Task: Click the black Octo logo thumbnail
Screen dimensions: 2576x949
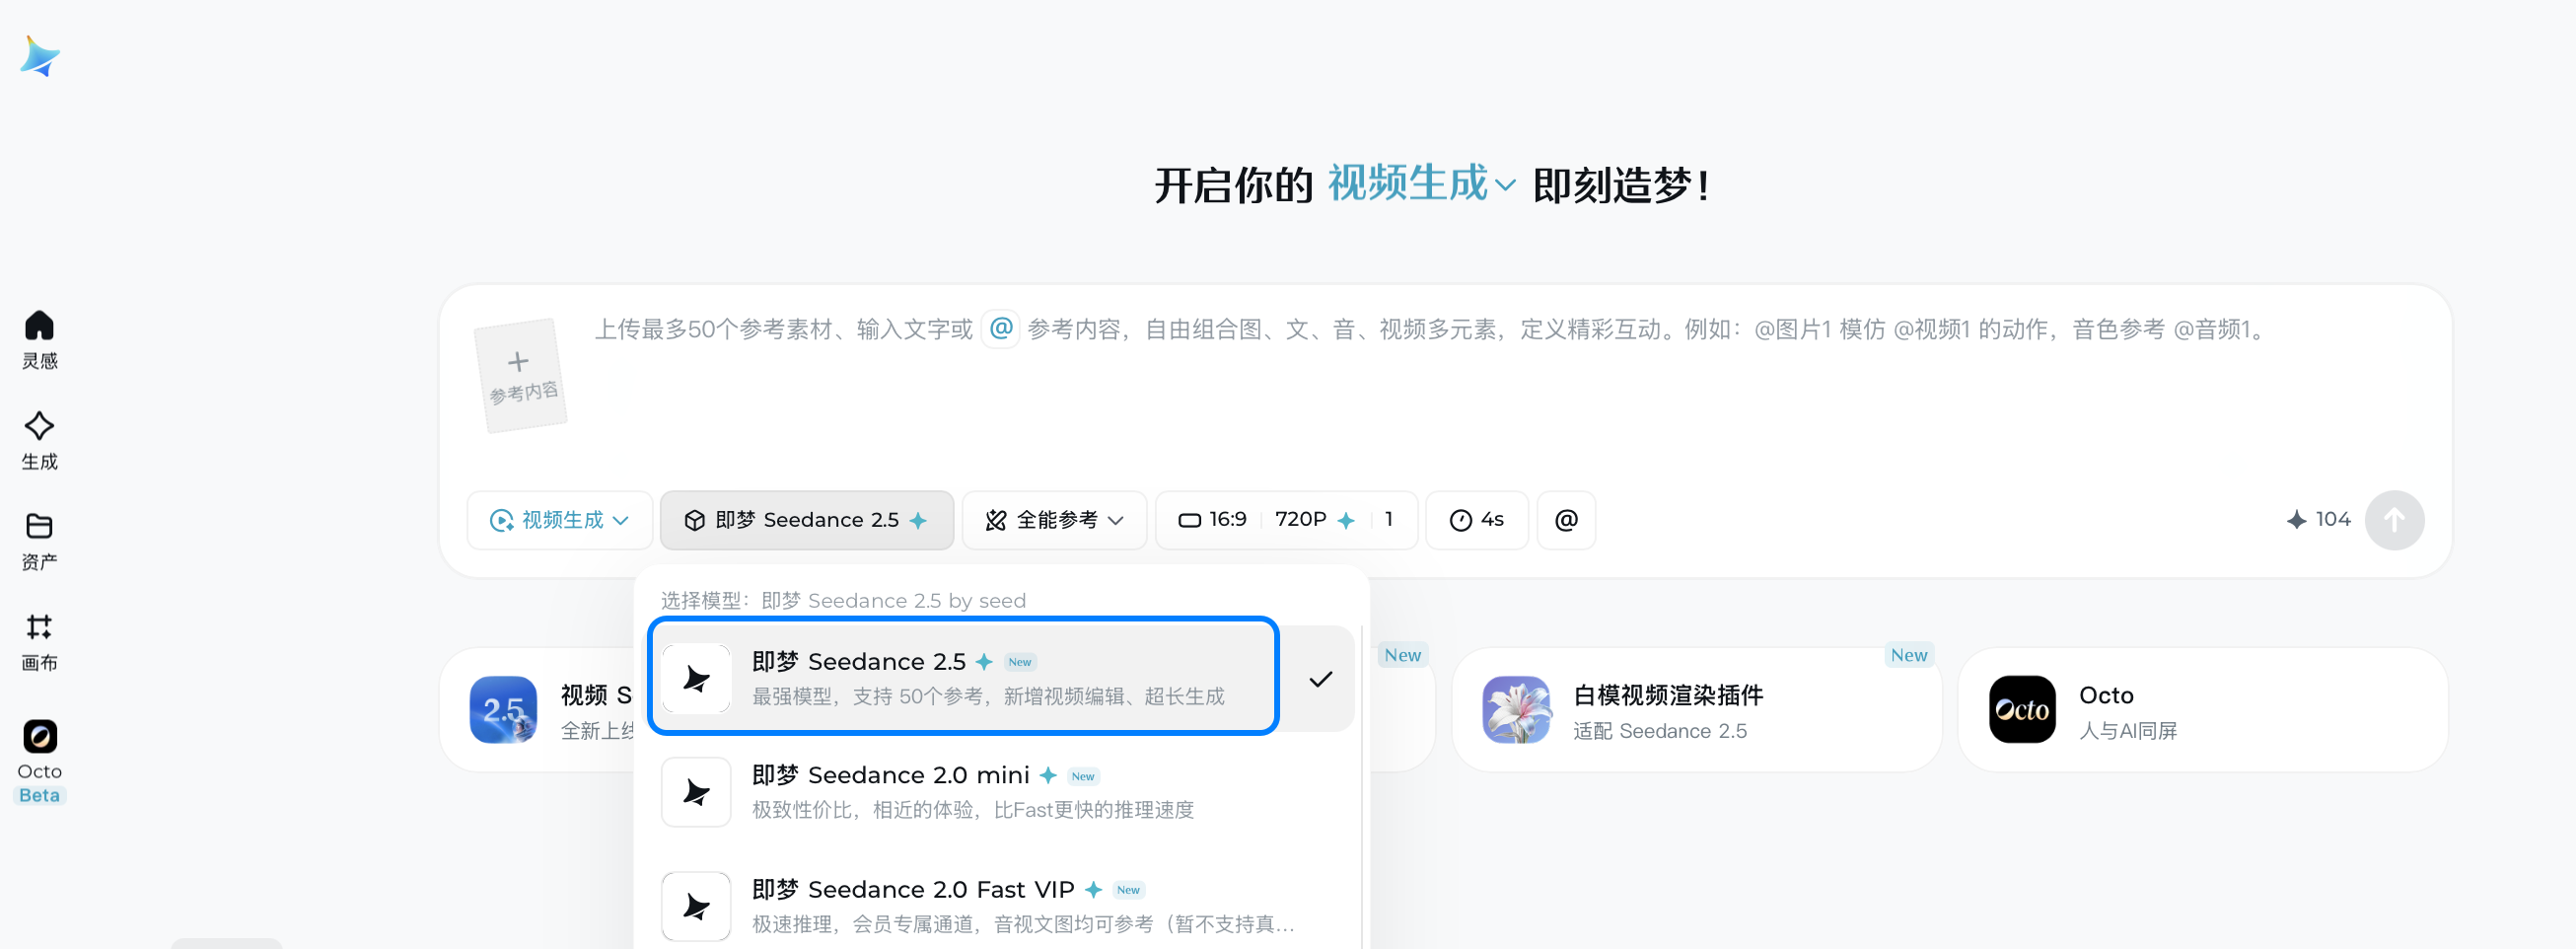Action: (2022, 710)
